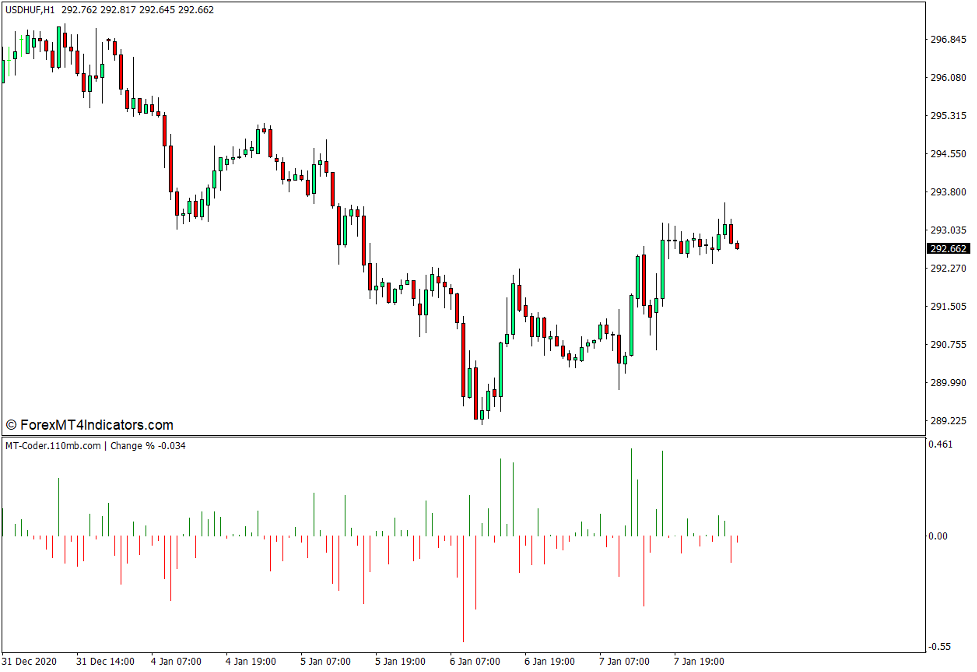
Task: Click the highlighted 292.662 current price tag
Action: click(x=947, y=247)
